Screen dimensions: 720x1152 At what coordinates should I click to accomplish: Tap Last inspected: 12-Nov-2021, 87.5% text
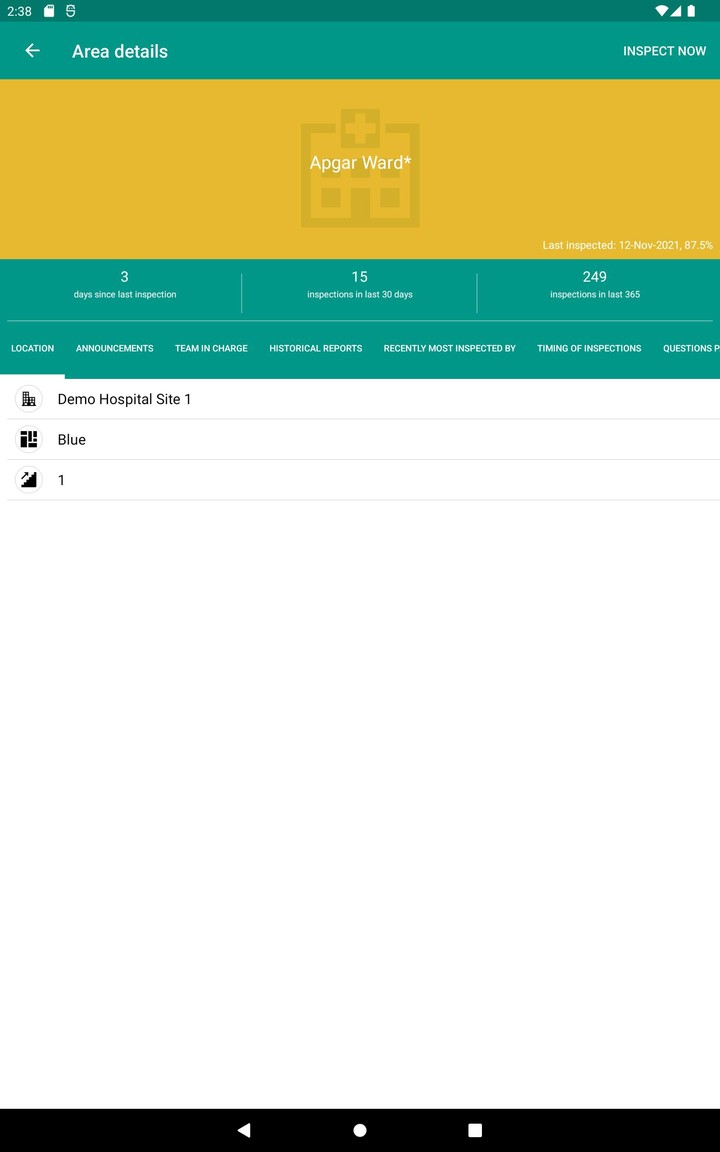pos(627,245)
